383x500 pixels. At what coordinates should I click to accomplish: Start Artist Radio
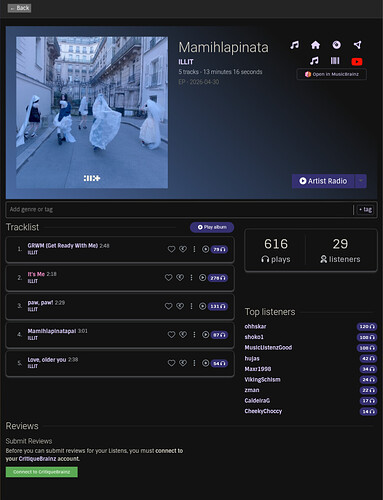[x=323, y=181]
